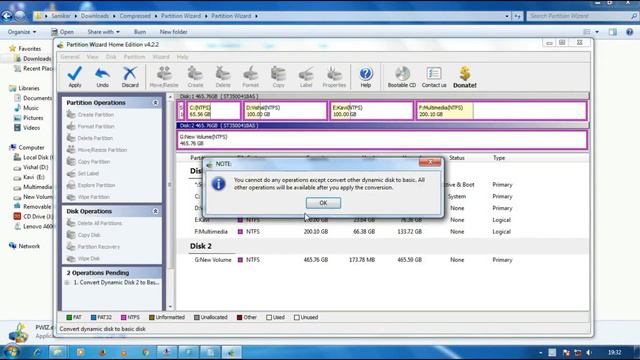Click the Copy toolbar icon
The image size is (640, 360).
(278, 74)
